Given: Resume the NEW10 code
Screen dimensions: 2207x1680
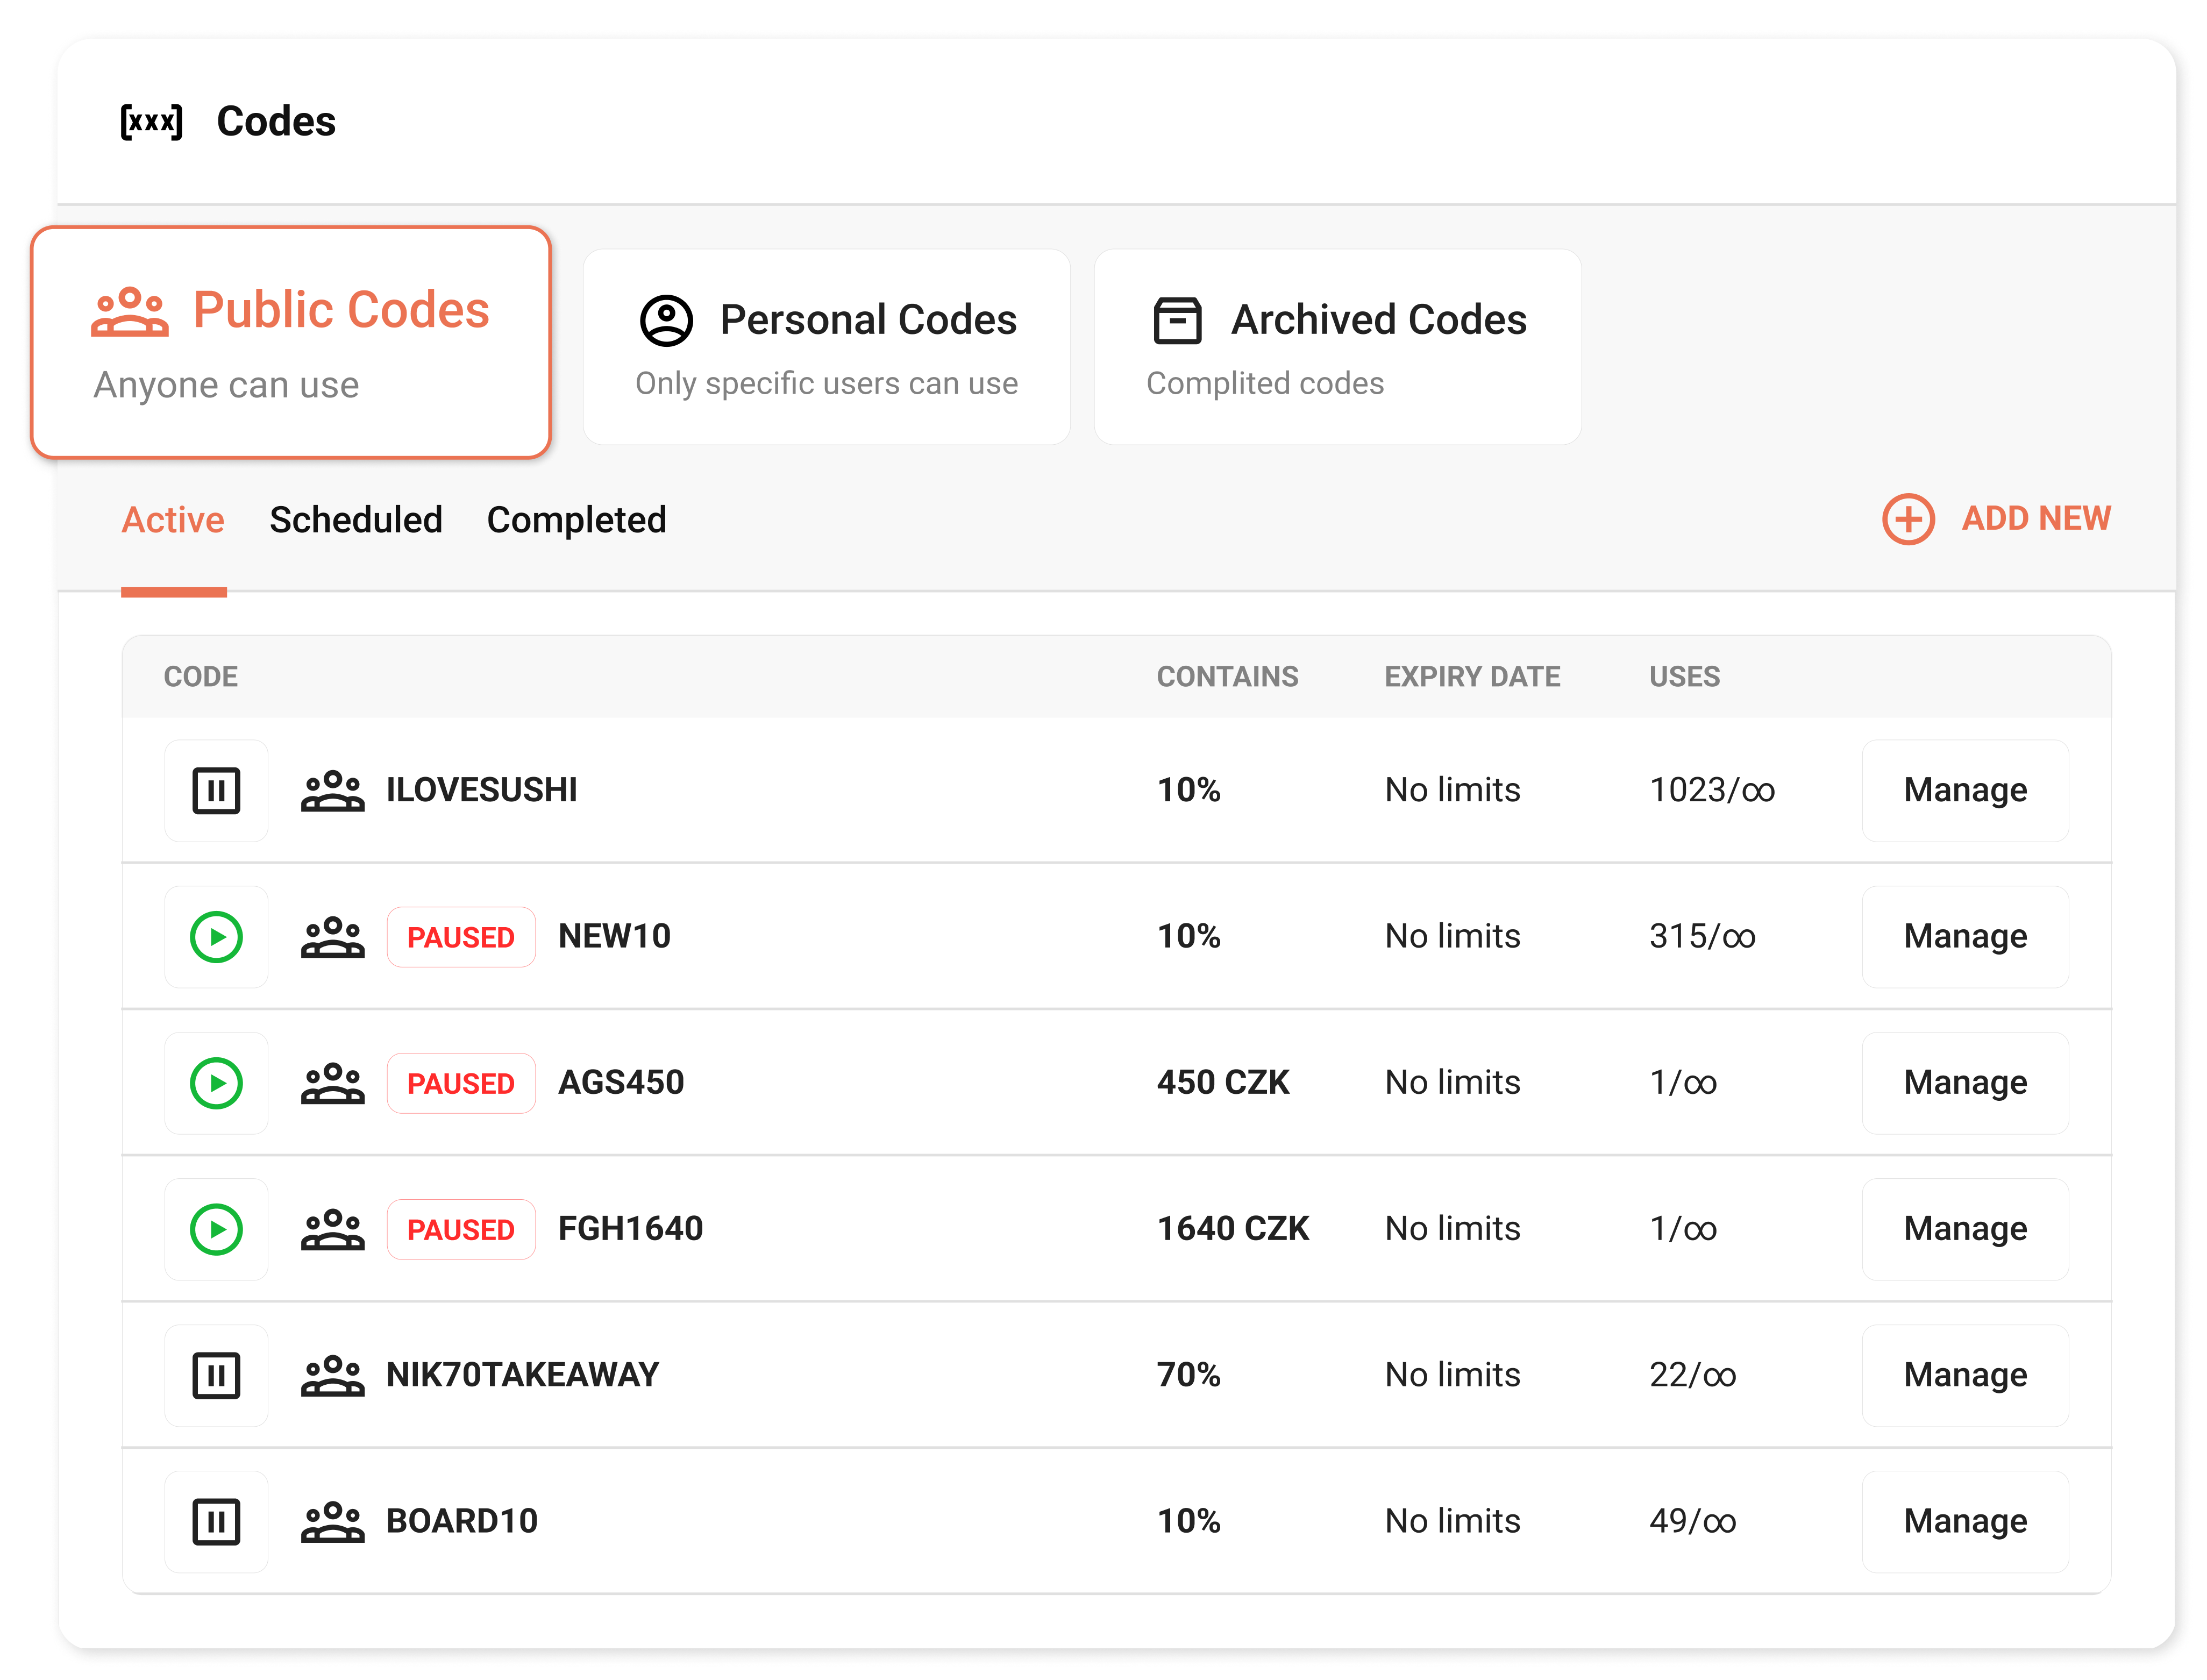Looking at the screenshot, I should pos(216,937).
